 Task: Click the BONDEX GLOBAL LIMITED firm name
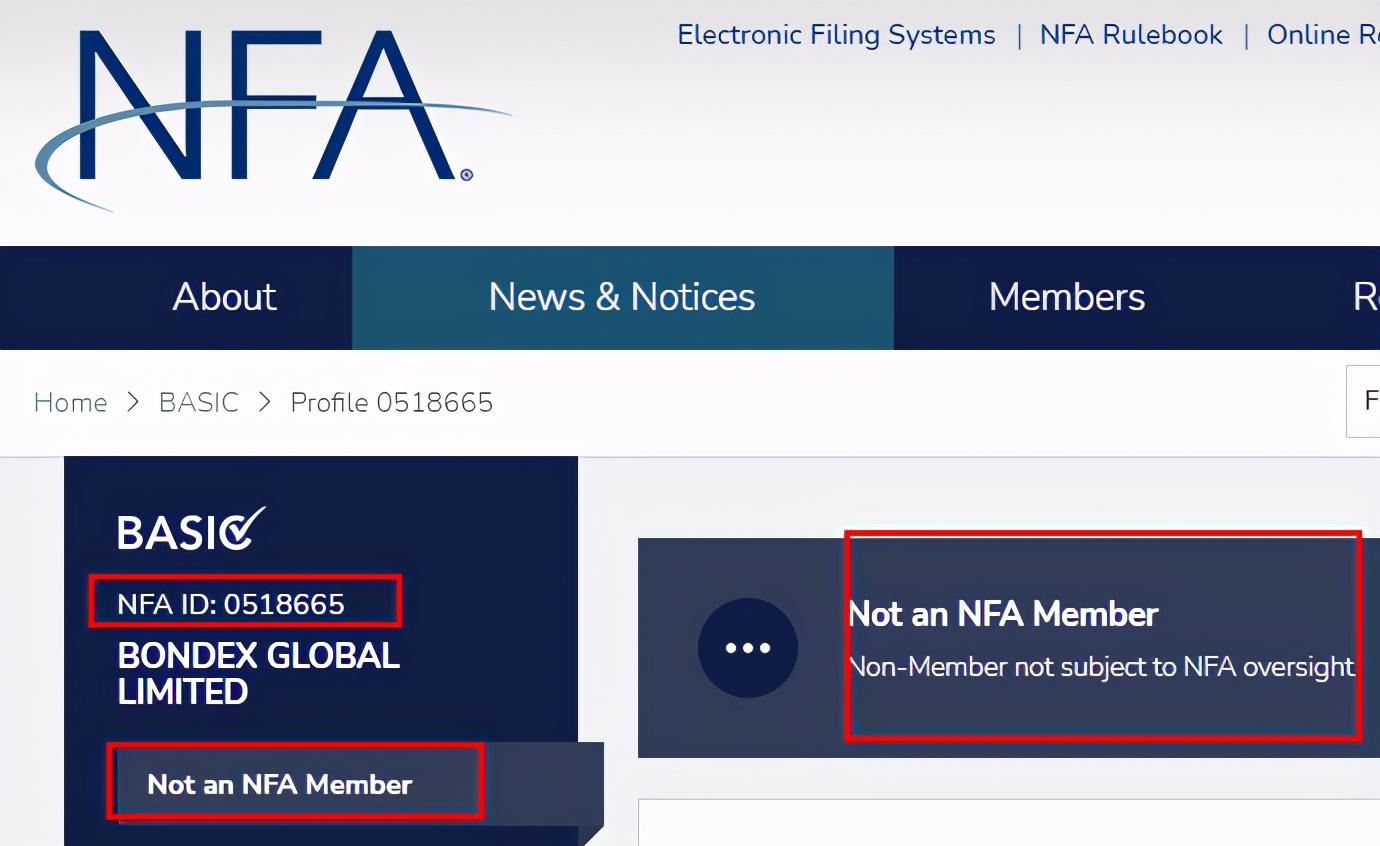pos(258,673)
